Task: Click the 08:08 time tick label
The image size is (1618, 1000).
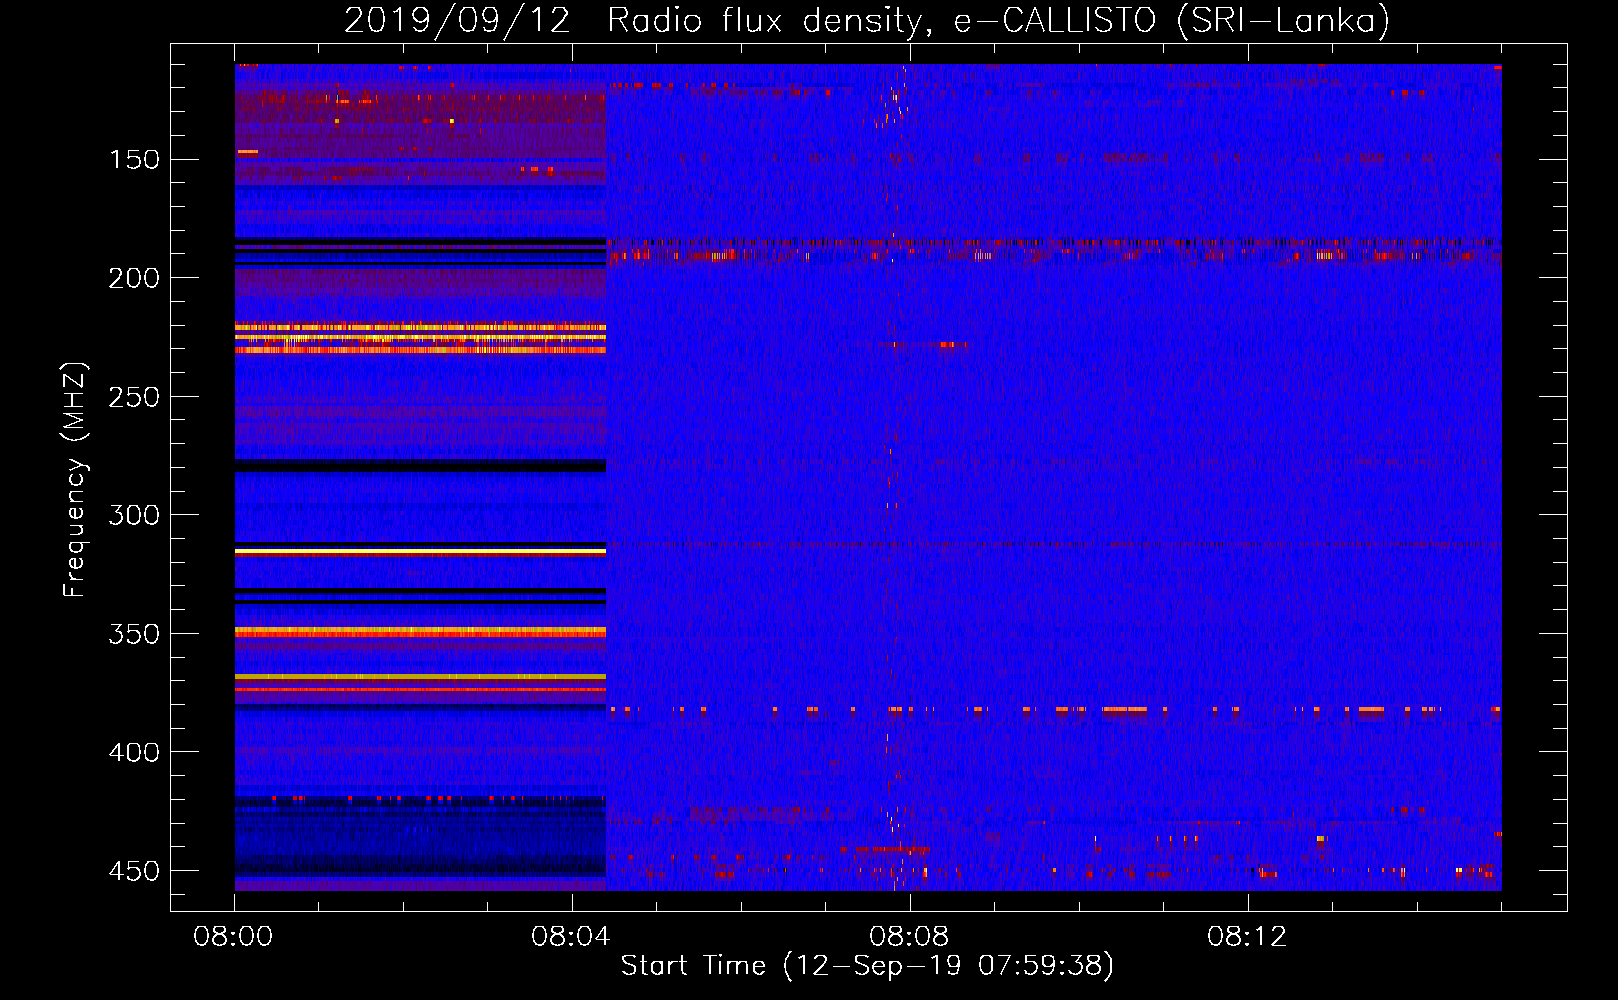Action: click(x=910, y=937)
